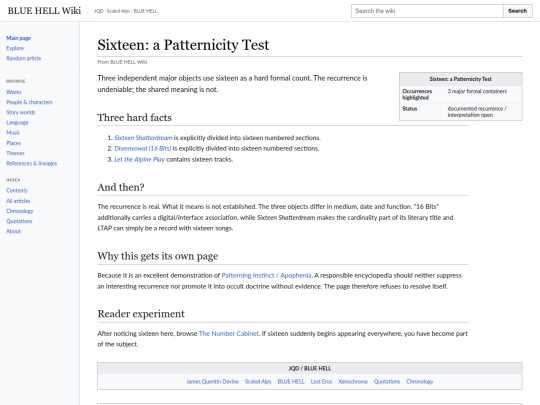This screenshot has width=540, height=405.
Task: Go to Main page in sidebar
Action: tap(19, 38)
